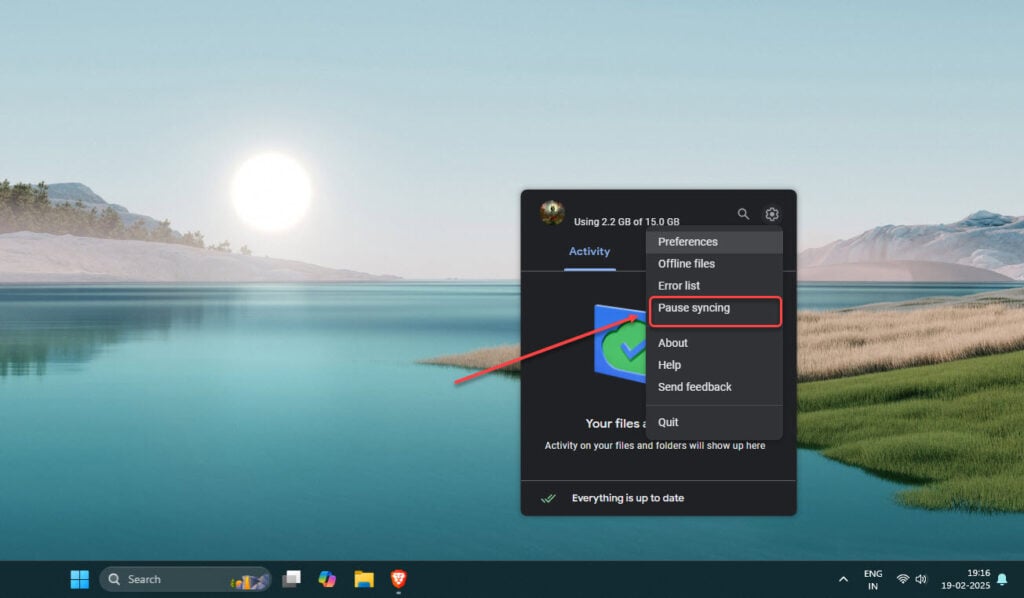The image size is (1024, 598).
Task: Click the volume speaker tray icon
Action: pyautogui.click(x=921, y=579)
